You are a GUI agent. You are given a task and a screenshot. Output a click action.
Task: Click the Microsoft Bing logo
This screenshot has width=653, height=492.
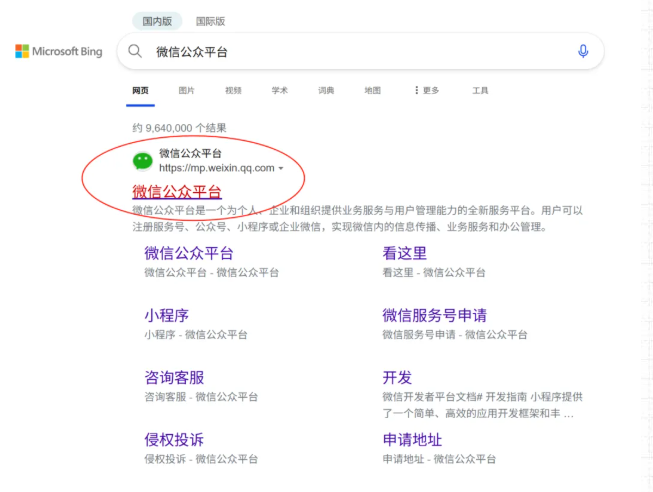[x=59, y=51]
